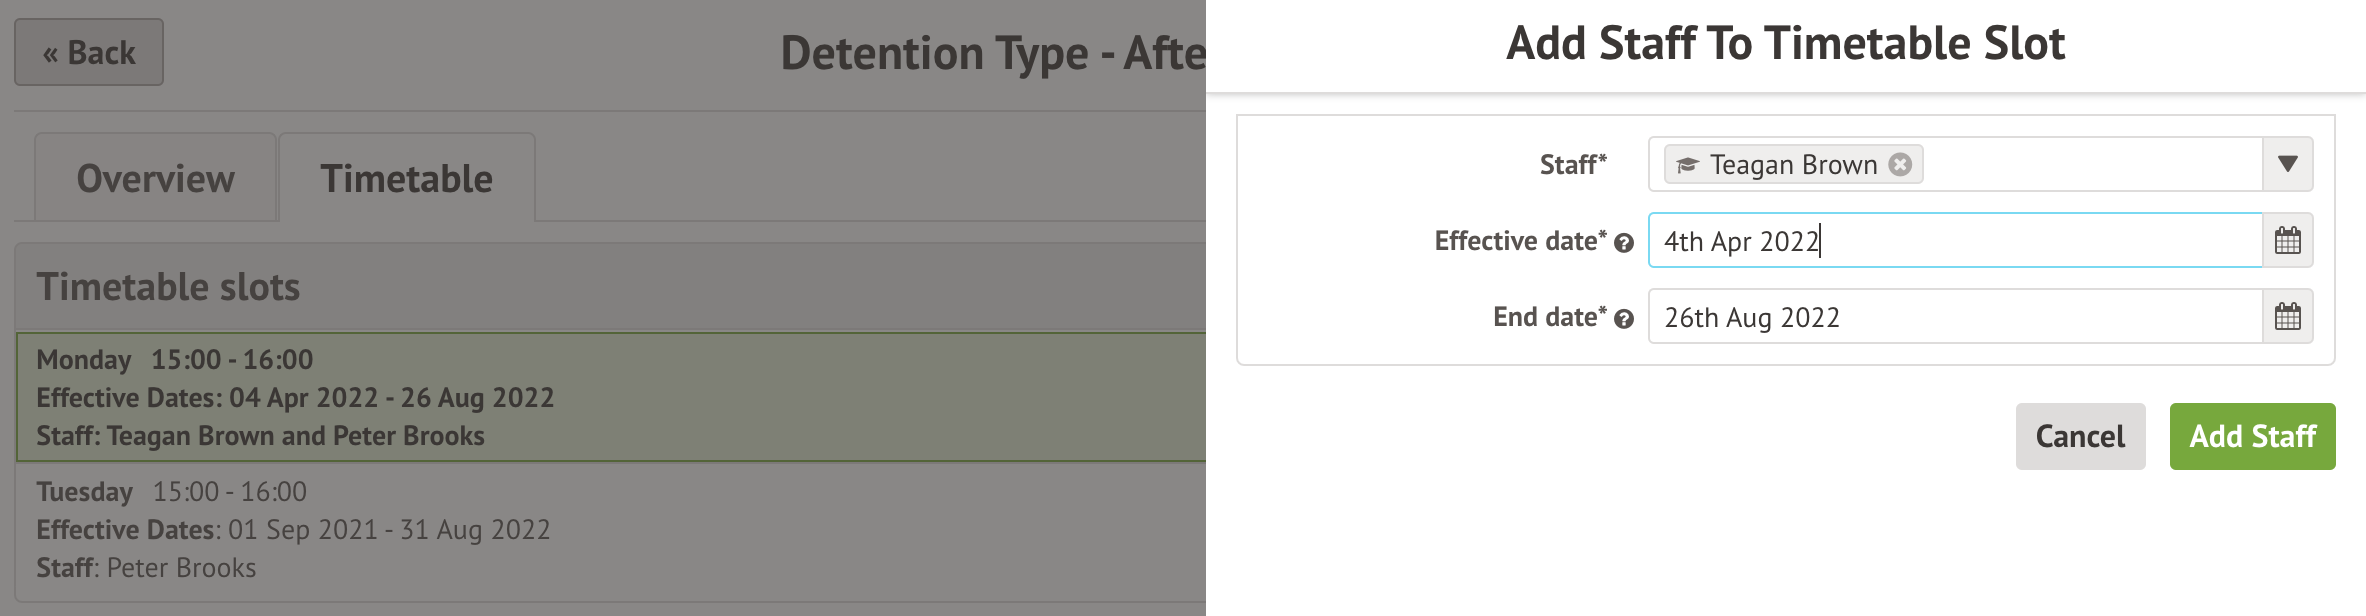Expand the Staff dropdown arrow
The image size is (2366, 616).
(2287, 164)
